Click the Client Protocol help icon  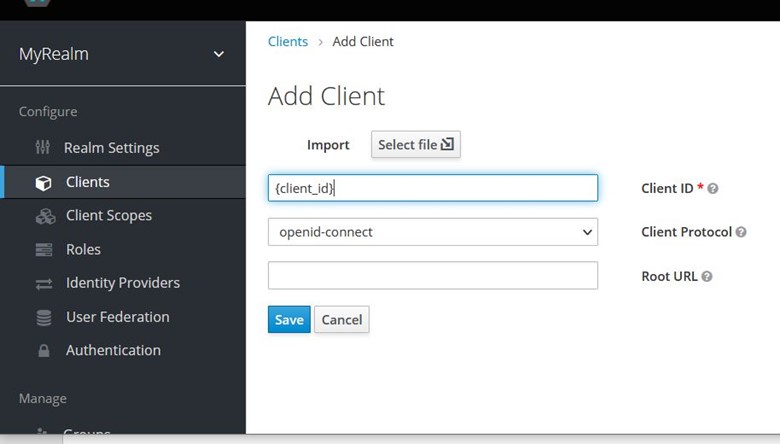[741, 232]
